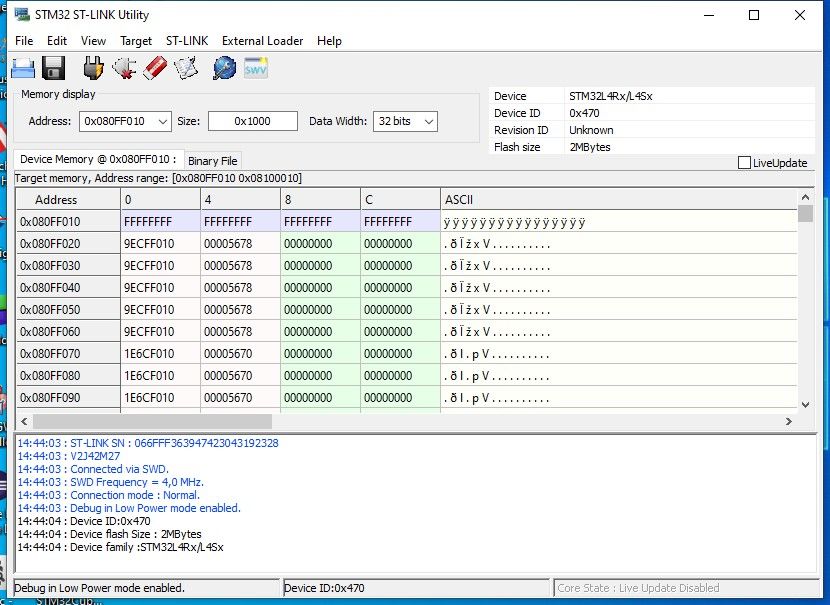This screenshot has width=830, height=605.
Task: Select row address 0x080FF020
Action: (68, 244)
